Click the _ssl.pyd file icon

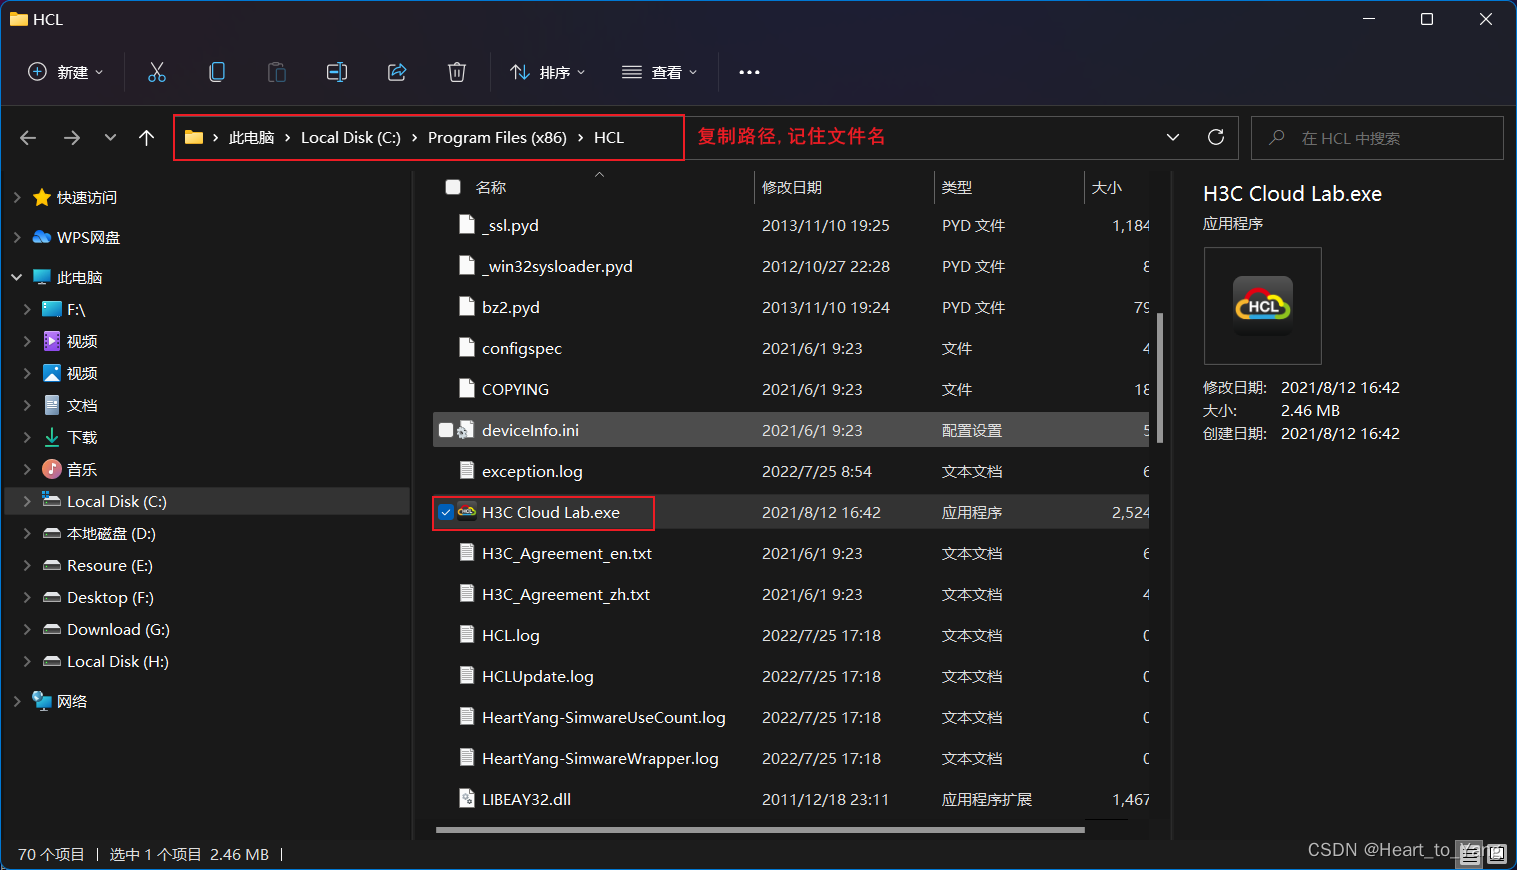466,225
